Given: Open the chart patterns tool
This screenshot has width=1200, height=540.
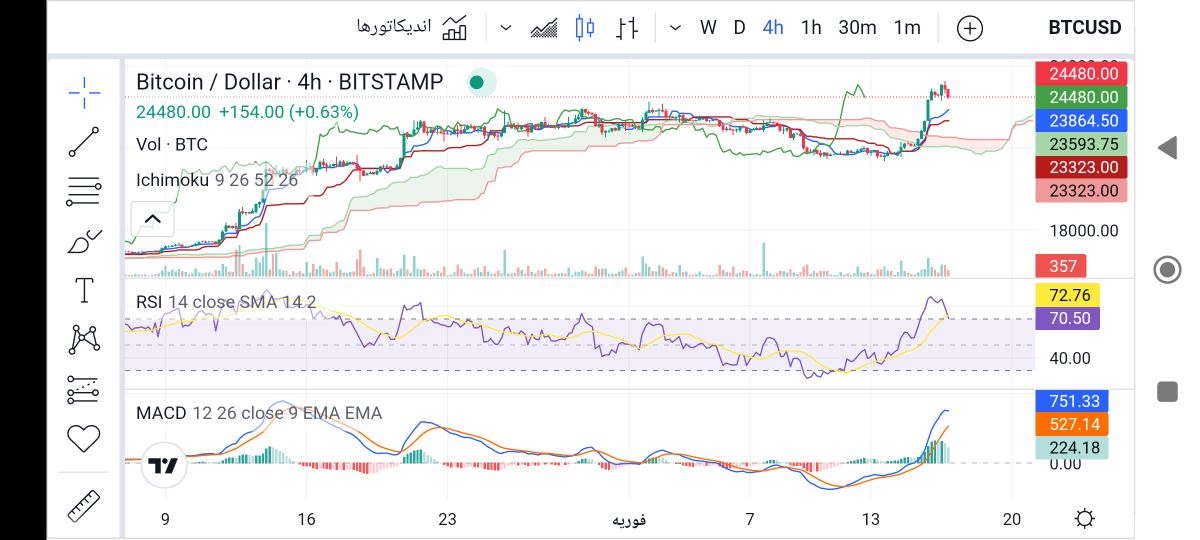Looking at the screenshot, I should click(84, 339).
